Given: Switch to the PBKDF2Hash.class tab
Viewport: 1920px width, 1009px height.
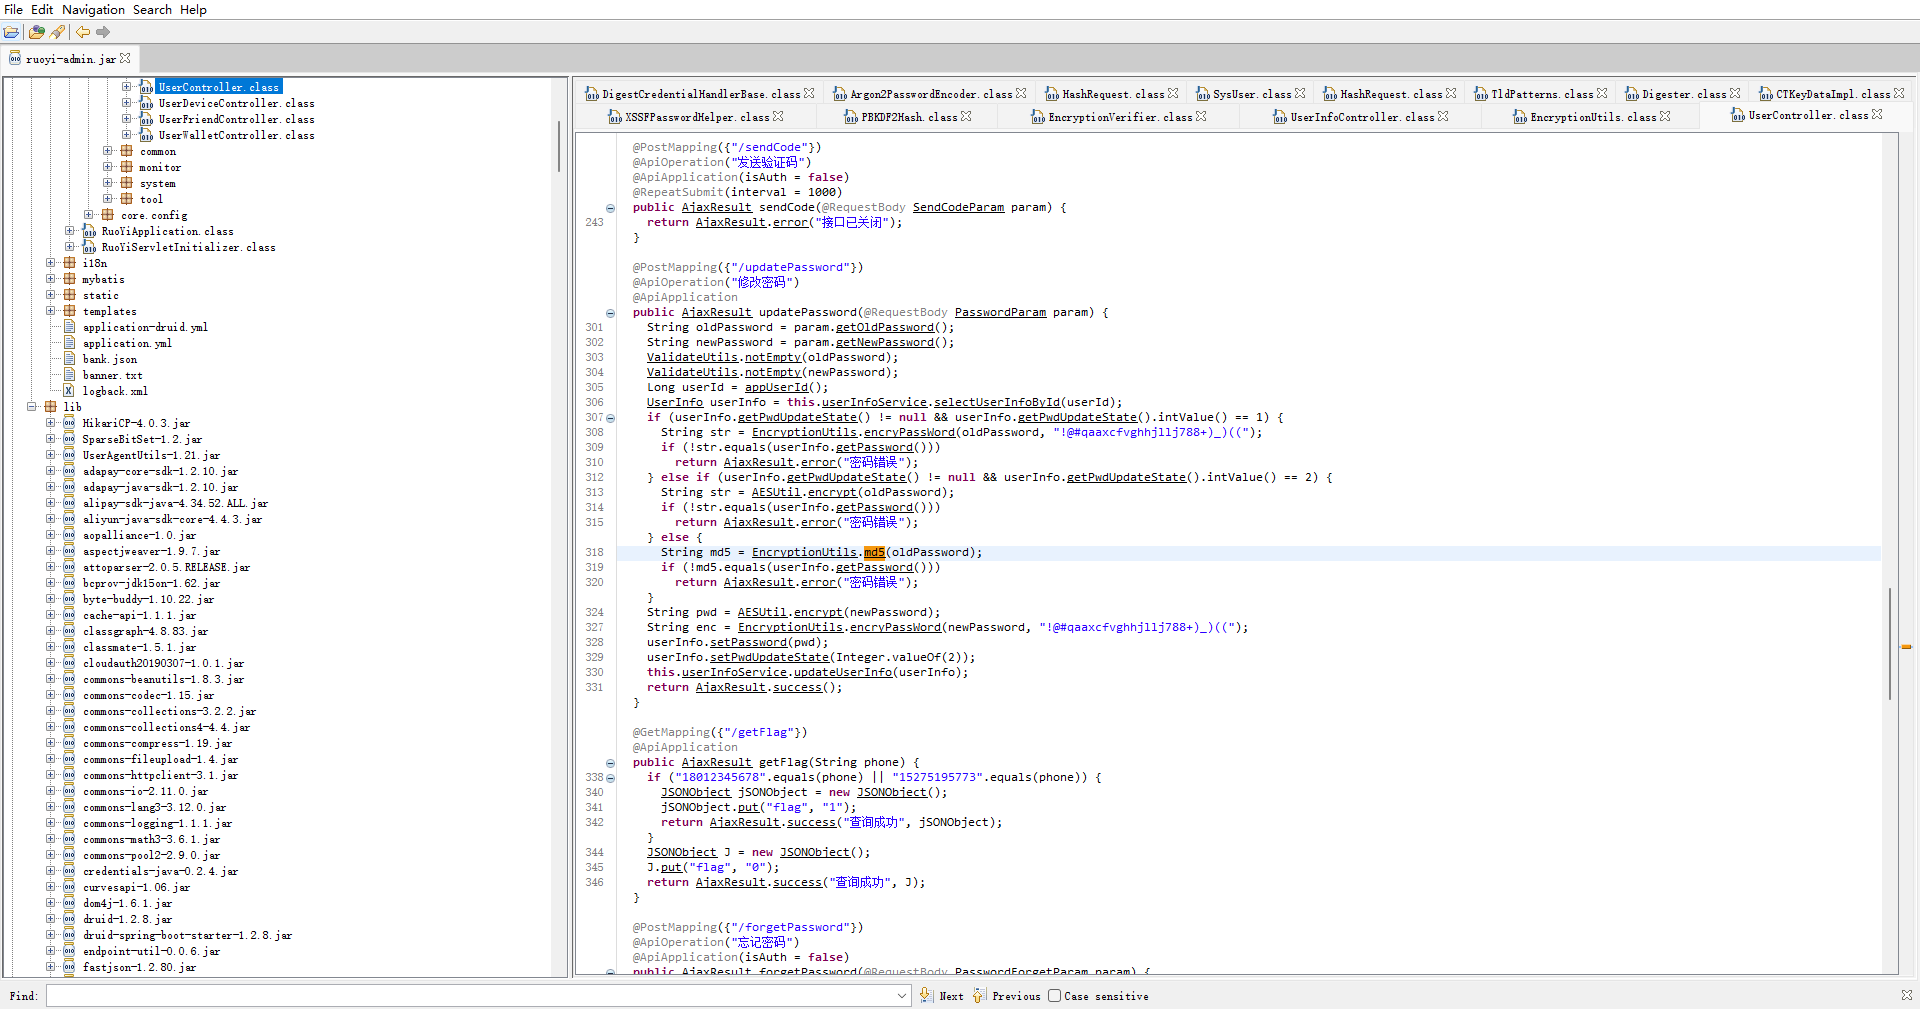Looking at the screenshot, I should (908, 117).
